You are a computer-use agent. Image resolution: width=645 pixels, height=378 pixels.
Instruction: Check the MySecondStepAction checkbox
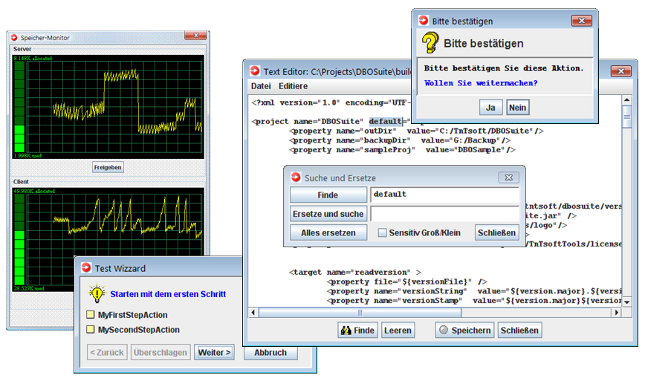(90, 329)
